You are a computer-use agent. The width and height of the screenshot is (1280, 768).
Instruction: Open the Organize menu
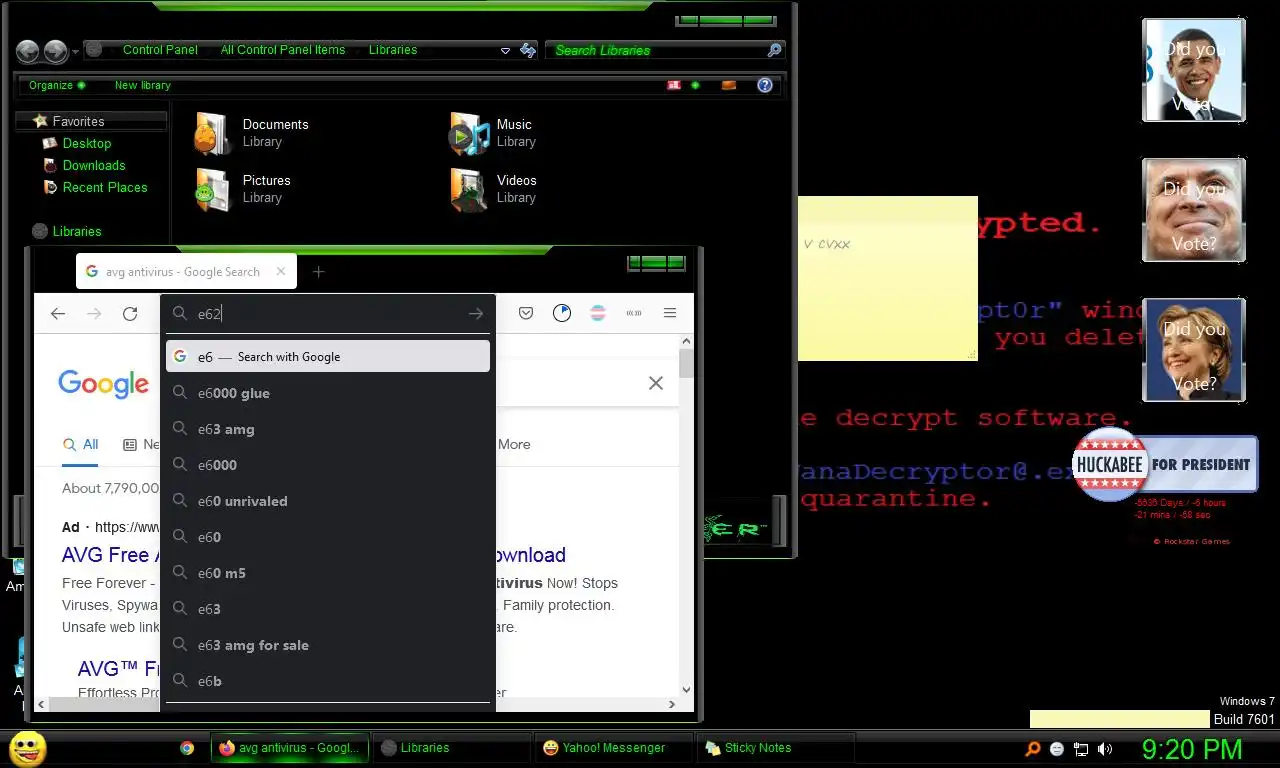click(x=56, y=85)
